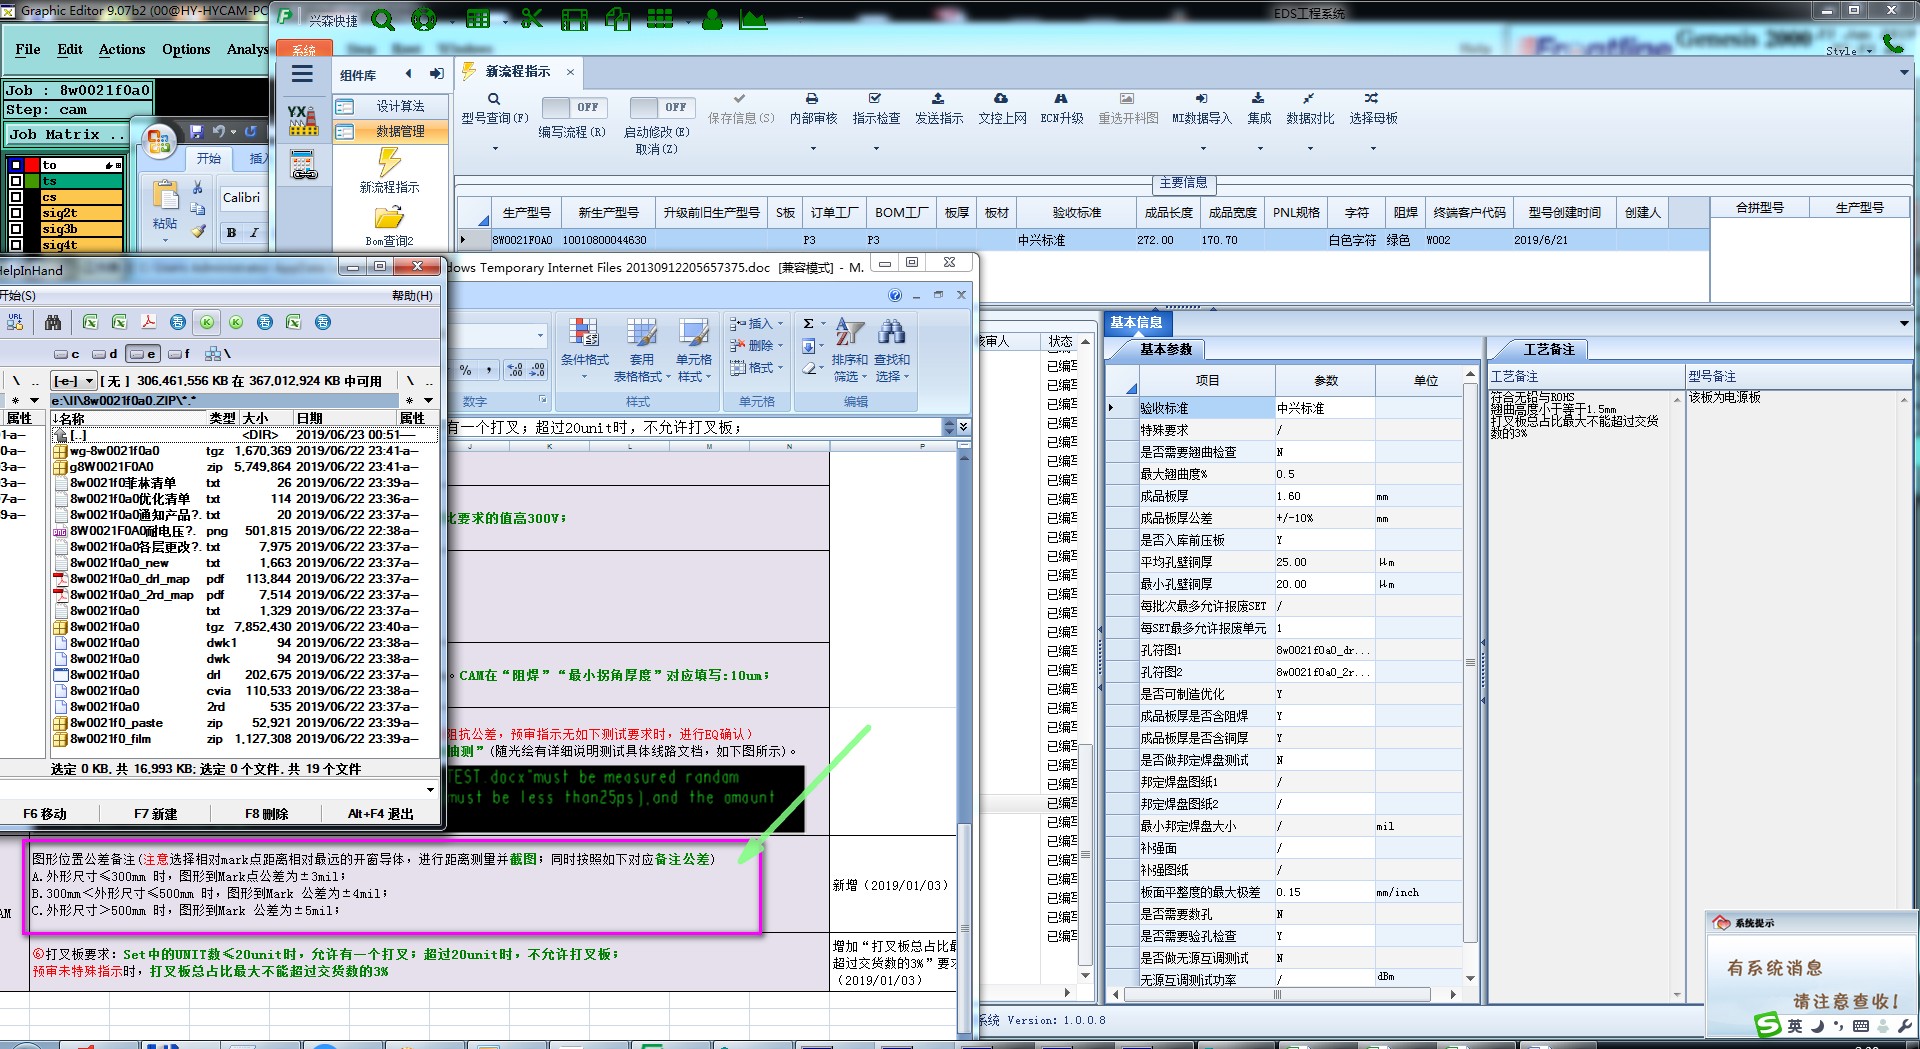Viewport: 1920px width, 1049px height.
Task: Click 查找和选择 binoculars in Excel ribbon
Action: (x=891, y=332)
